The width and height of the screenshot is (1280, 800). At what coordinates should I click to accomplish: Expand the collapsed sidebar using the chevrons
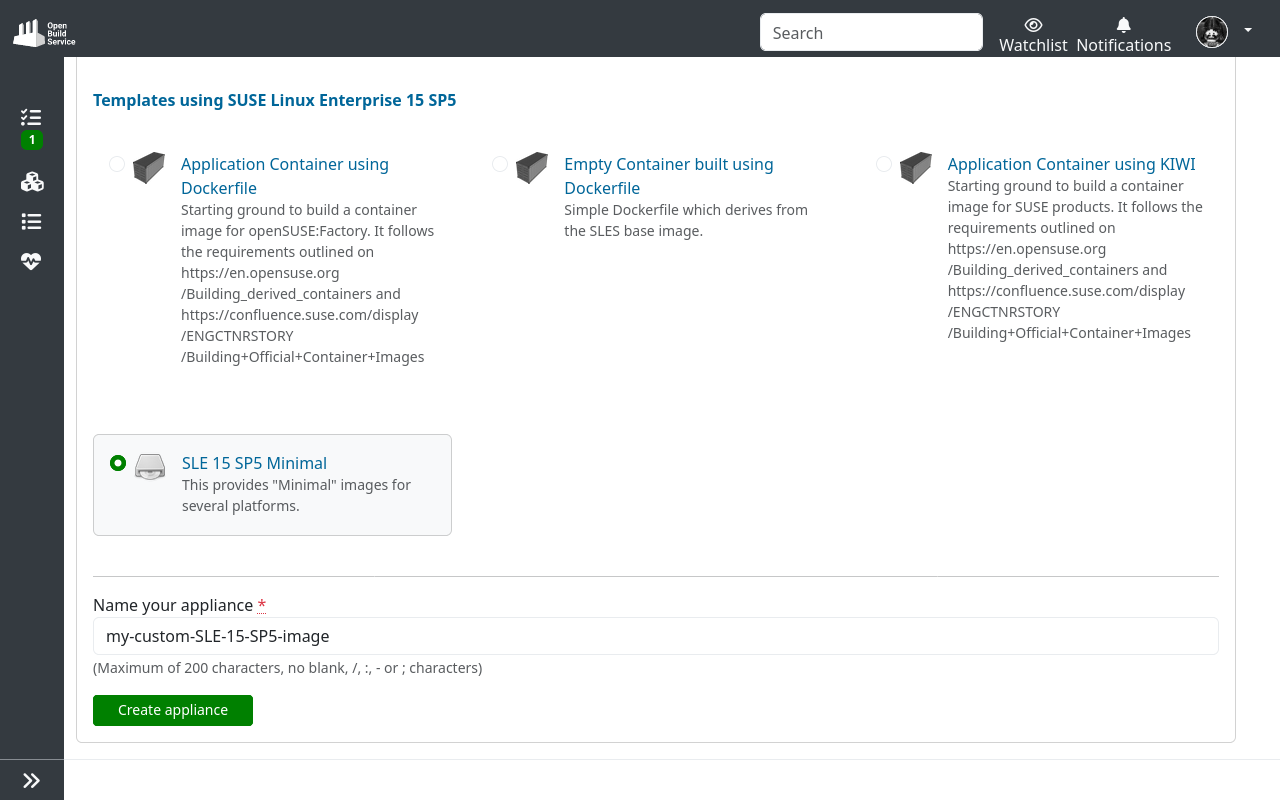click(x=31, y=780)
